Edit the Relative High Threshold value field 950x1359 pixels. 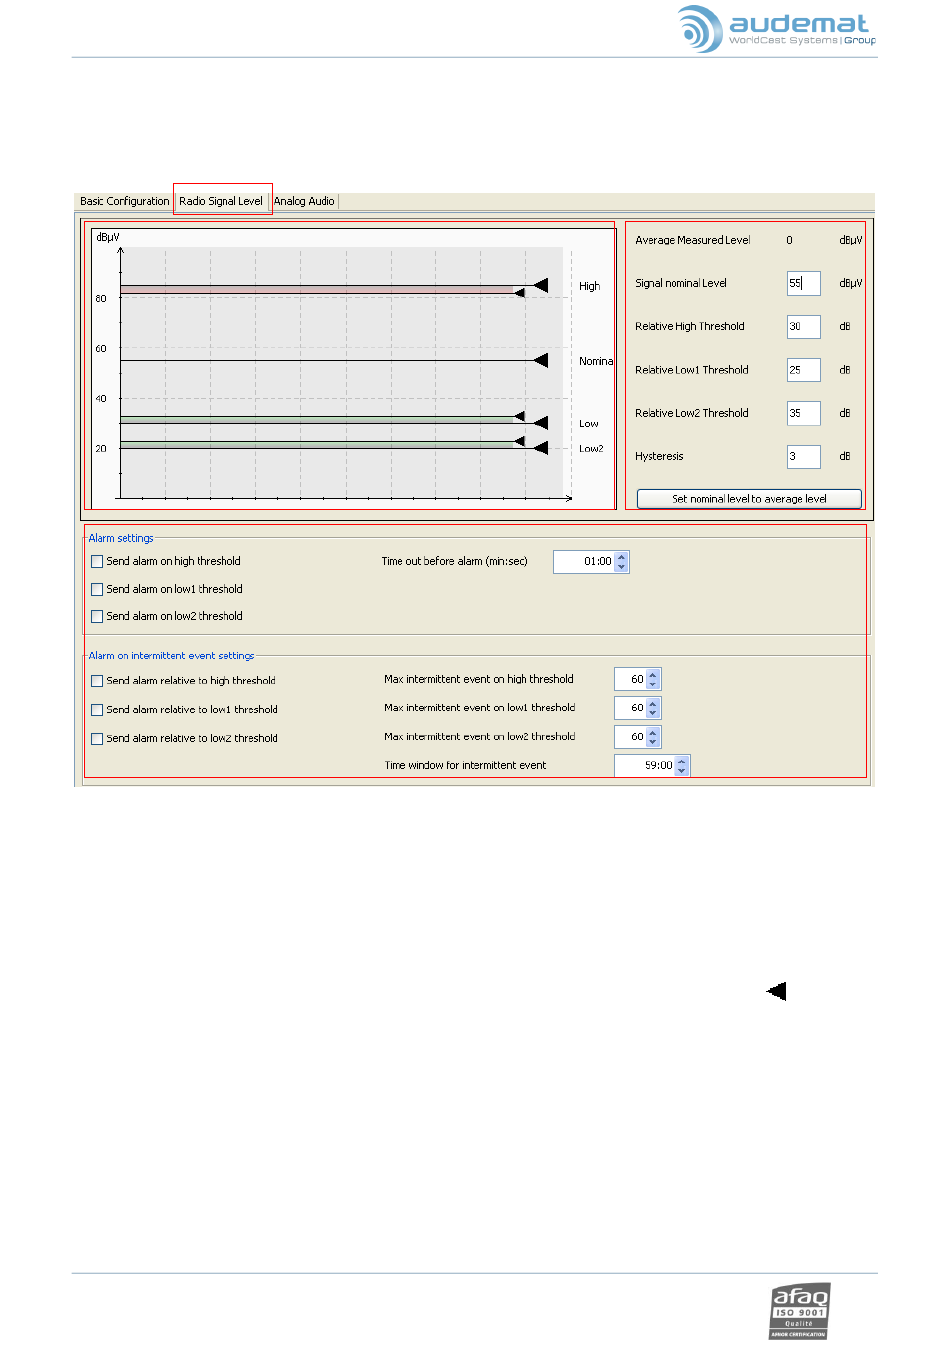click(x=804, y=326)
